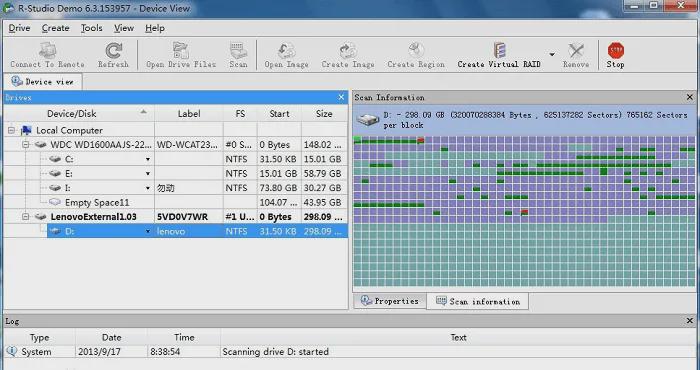Open the View menu
This screenshot has width=700, height=370.
[124, 28]
